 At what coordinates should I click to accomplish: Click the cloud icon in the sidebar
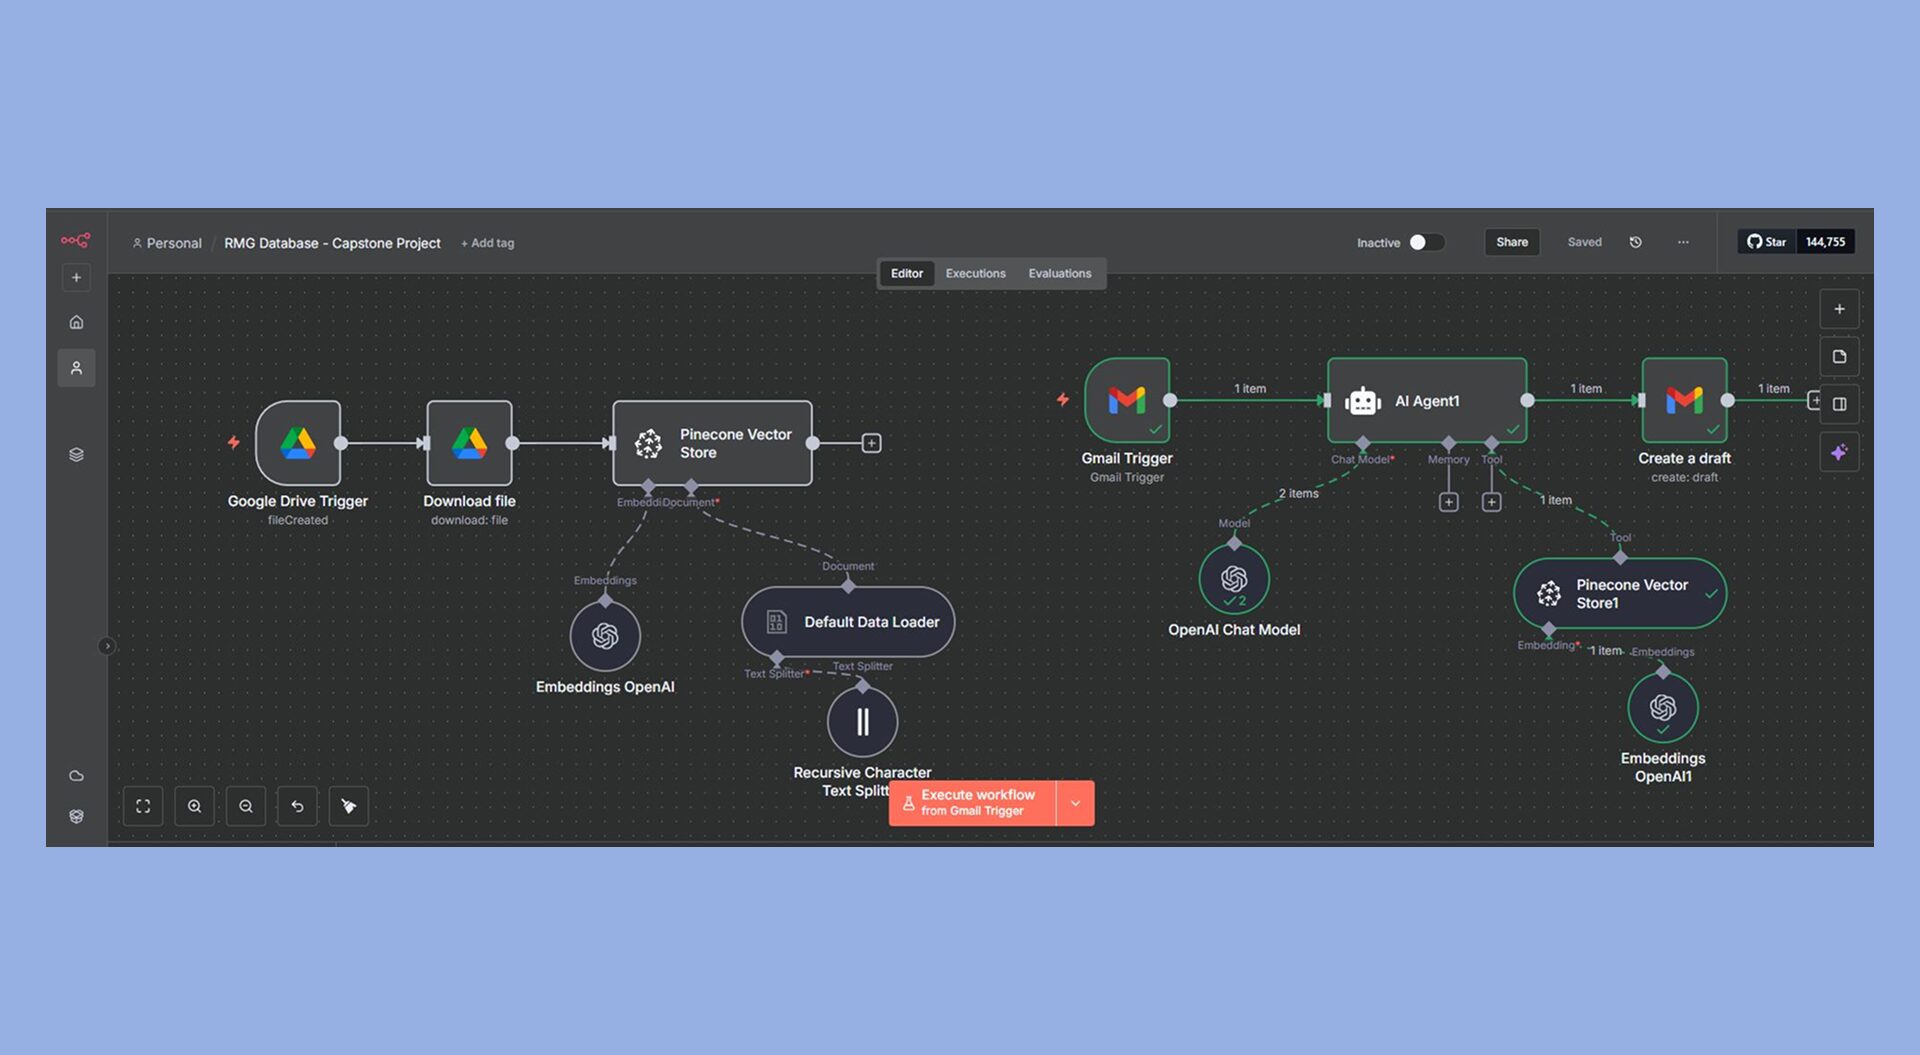[76, 775]
